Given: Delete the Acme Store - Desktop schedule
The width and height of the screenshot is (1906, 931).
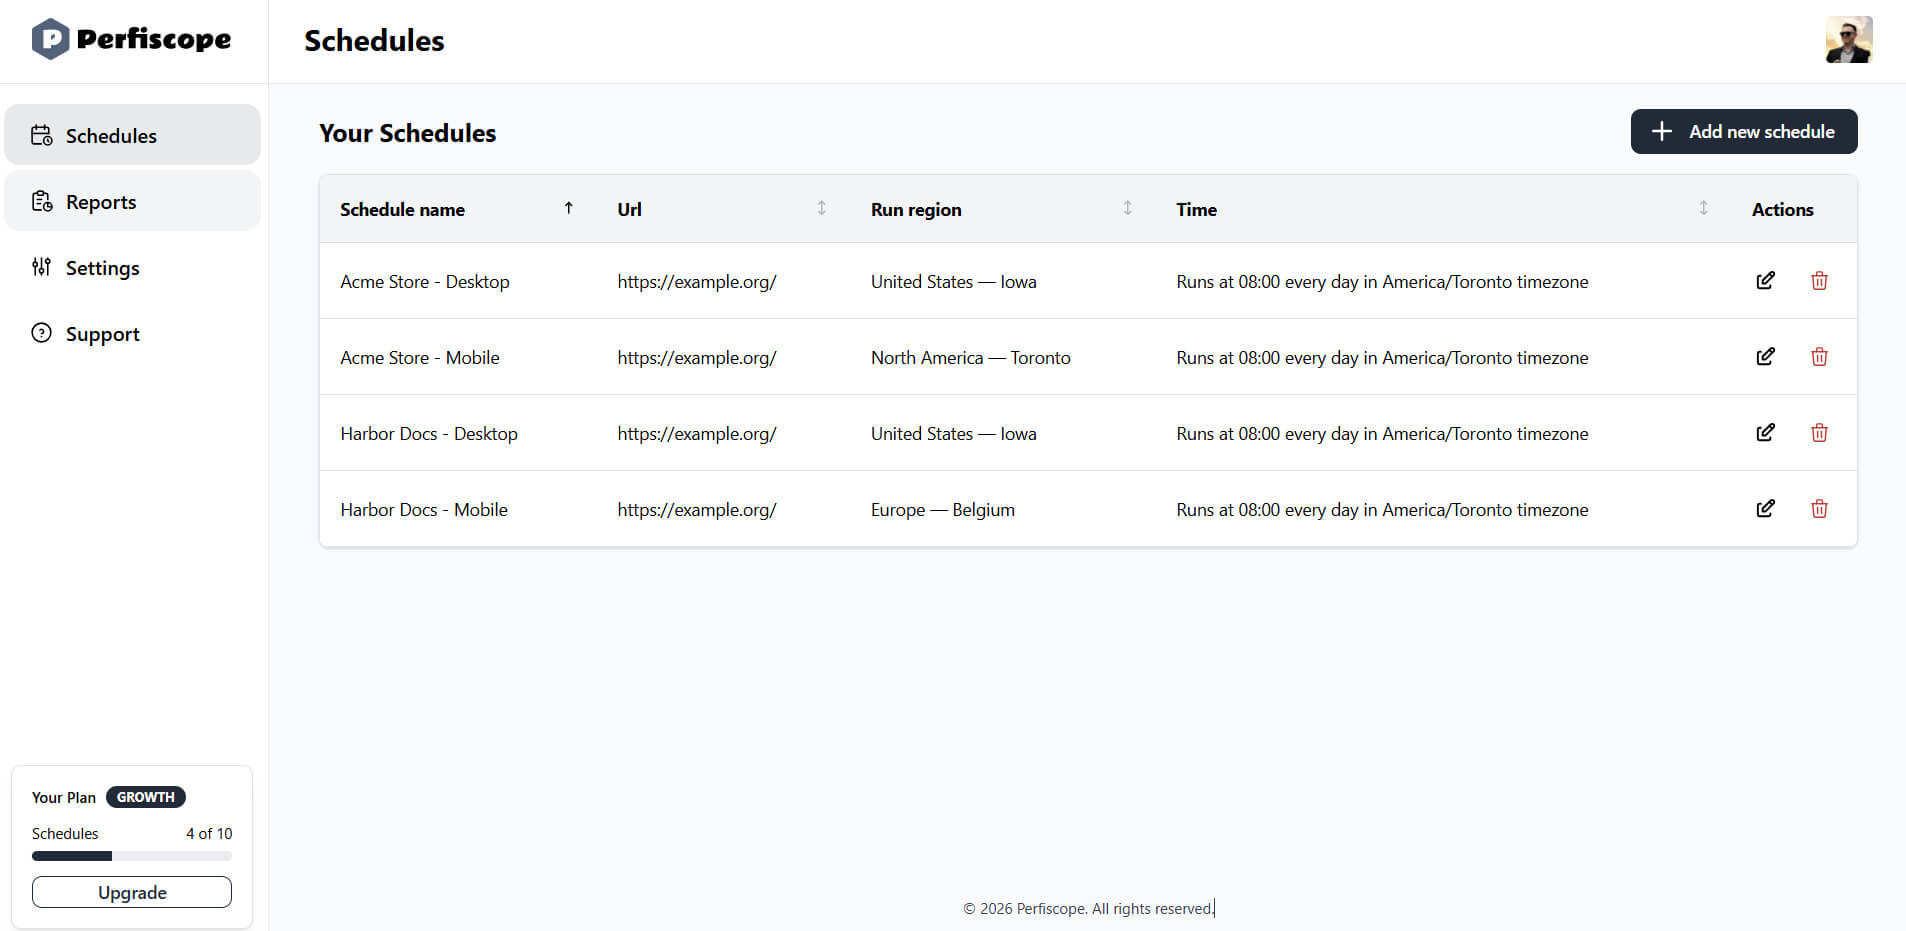Looking at the screenshot, I should pyautogui.click(x=1819, y=281).
